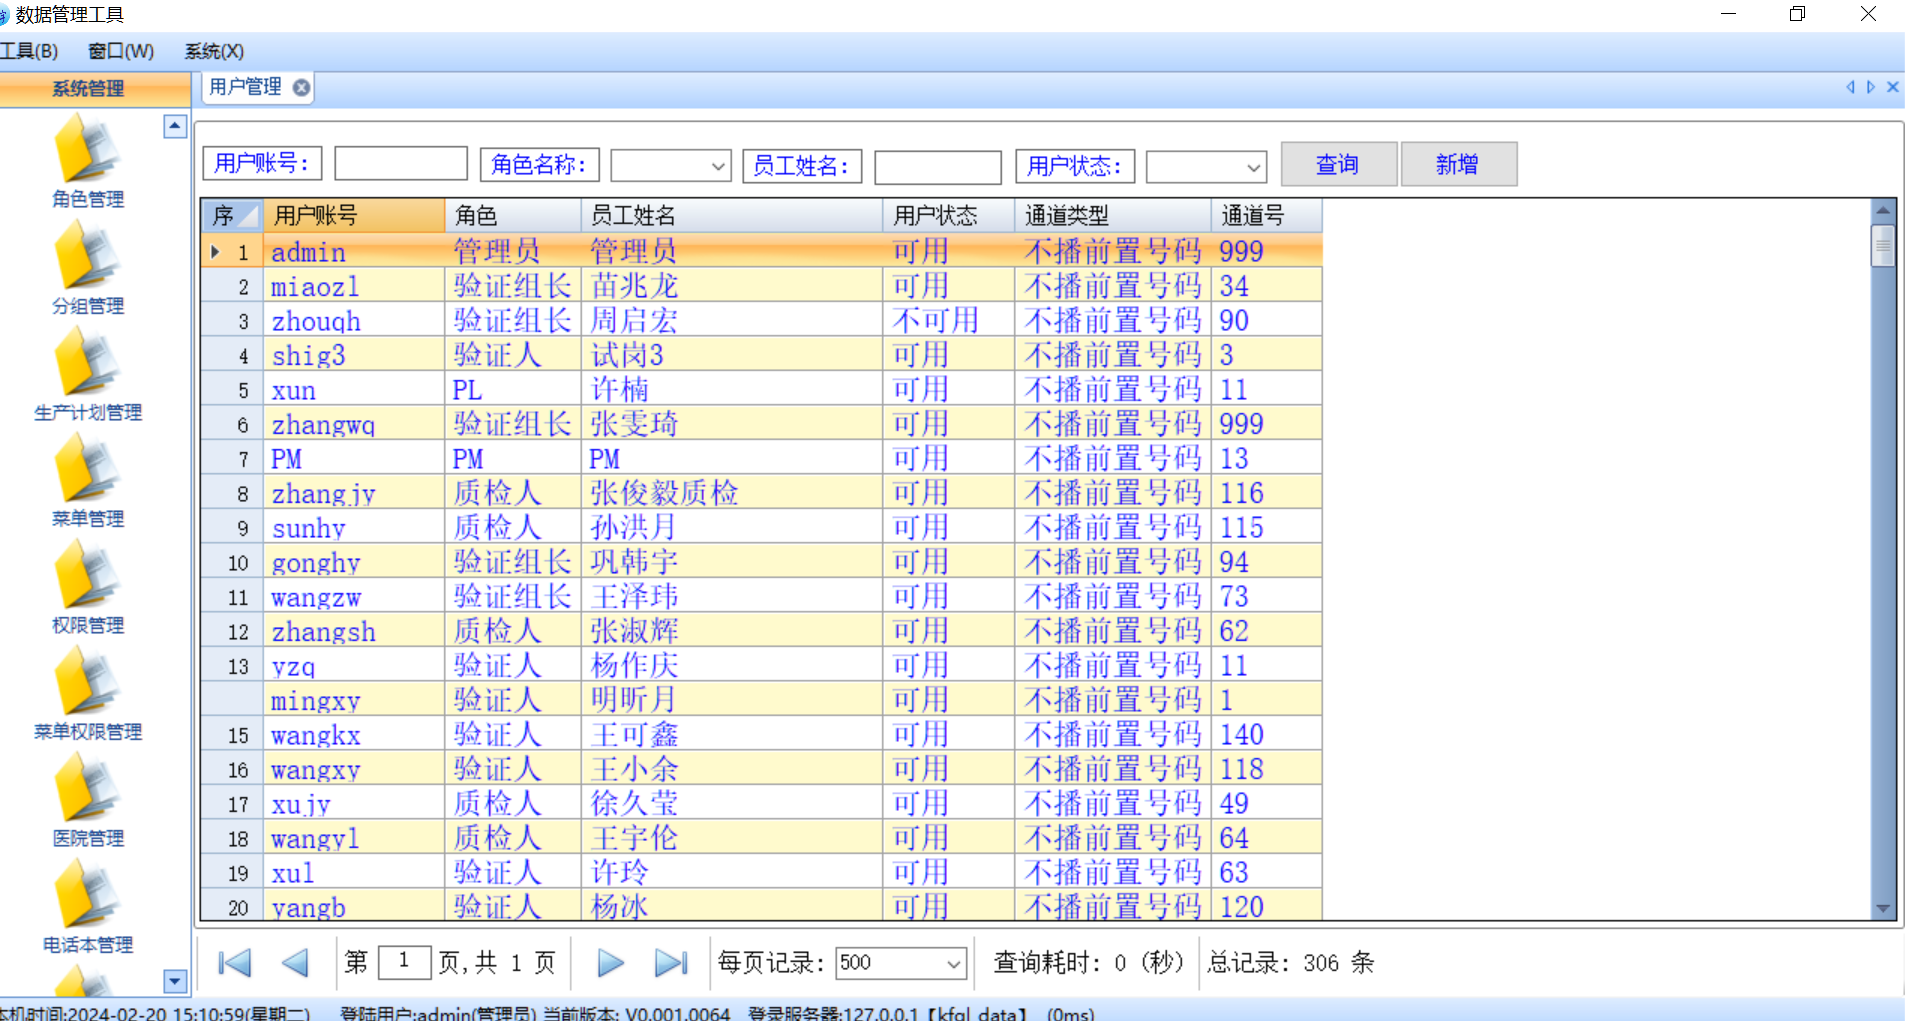Select the wangxy account cell
This screenshot has width=1905, height=1021.
[x=353, y=769]
